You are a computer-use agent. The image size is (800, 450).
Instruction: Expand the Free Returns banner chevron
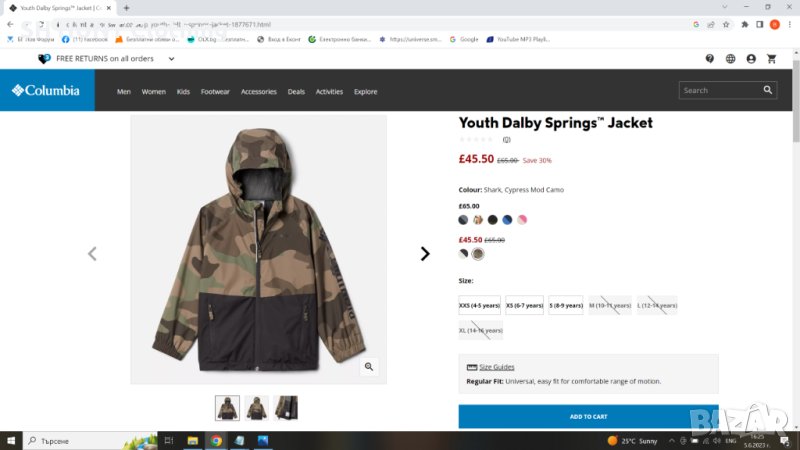point(171,59)
